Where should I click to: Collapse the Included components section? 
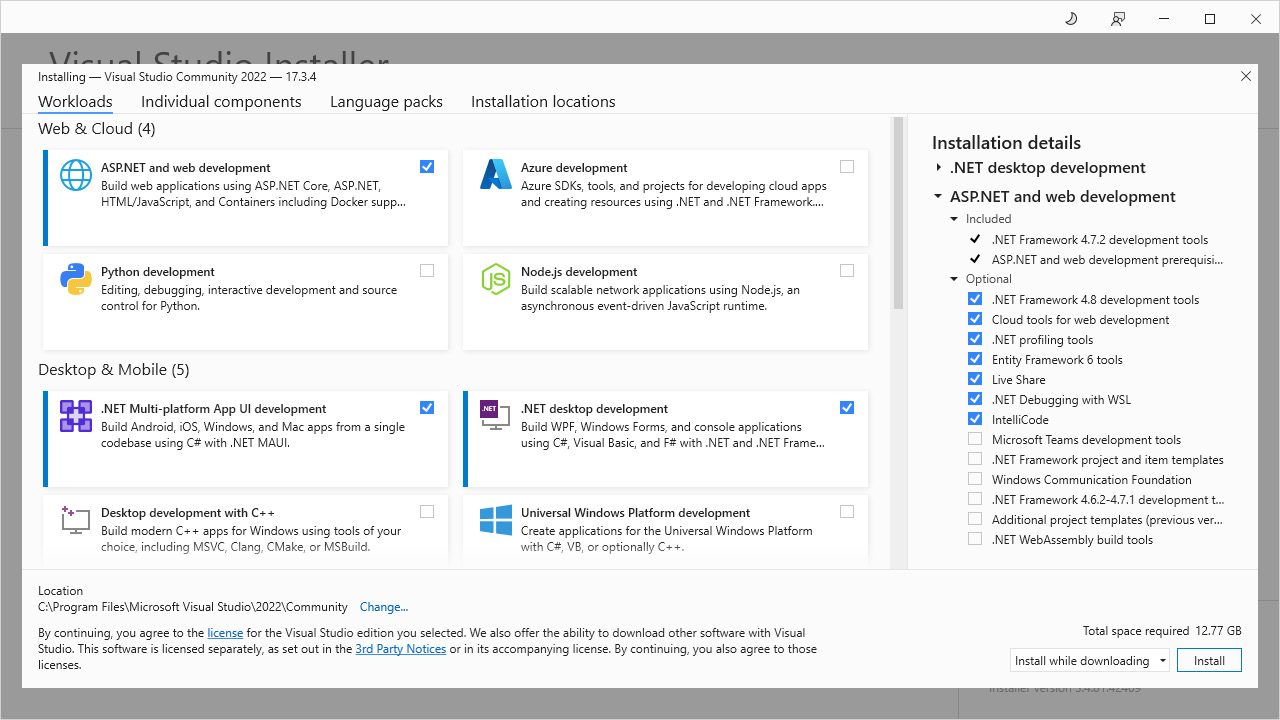[955, 219]
